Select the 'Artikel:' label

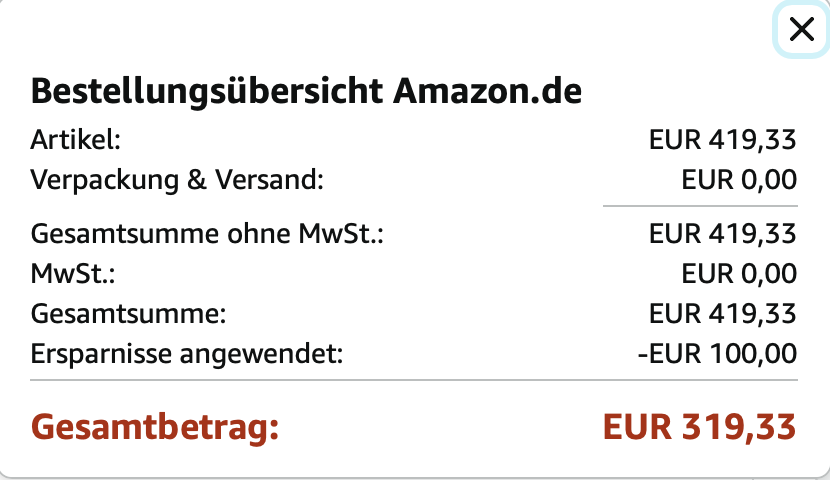pos(76,140)
